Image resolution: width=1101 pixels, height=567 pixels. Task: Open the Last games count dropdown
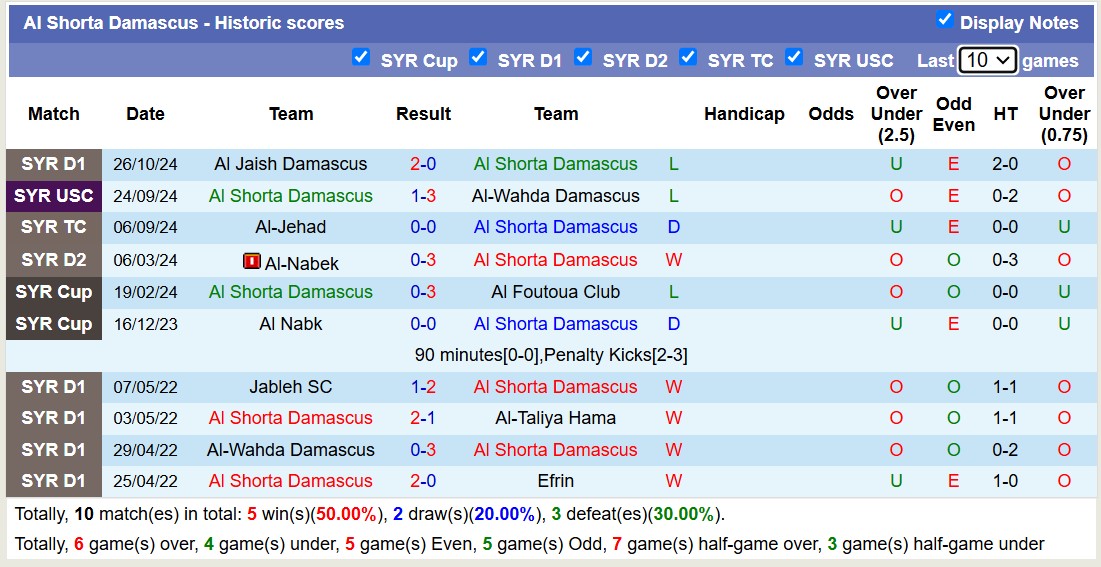(x=987, y=60)
